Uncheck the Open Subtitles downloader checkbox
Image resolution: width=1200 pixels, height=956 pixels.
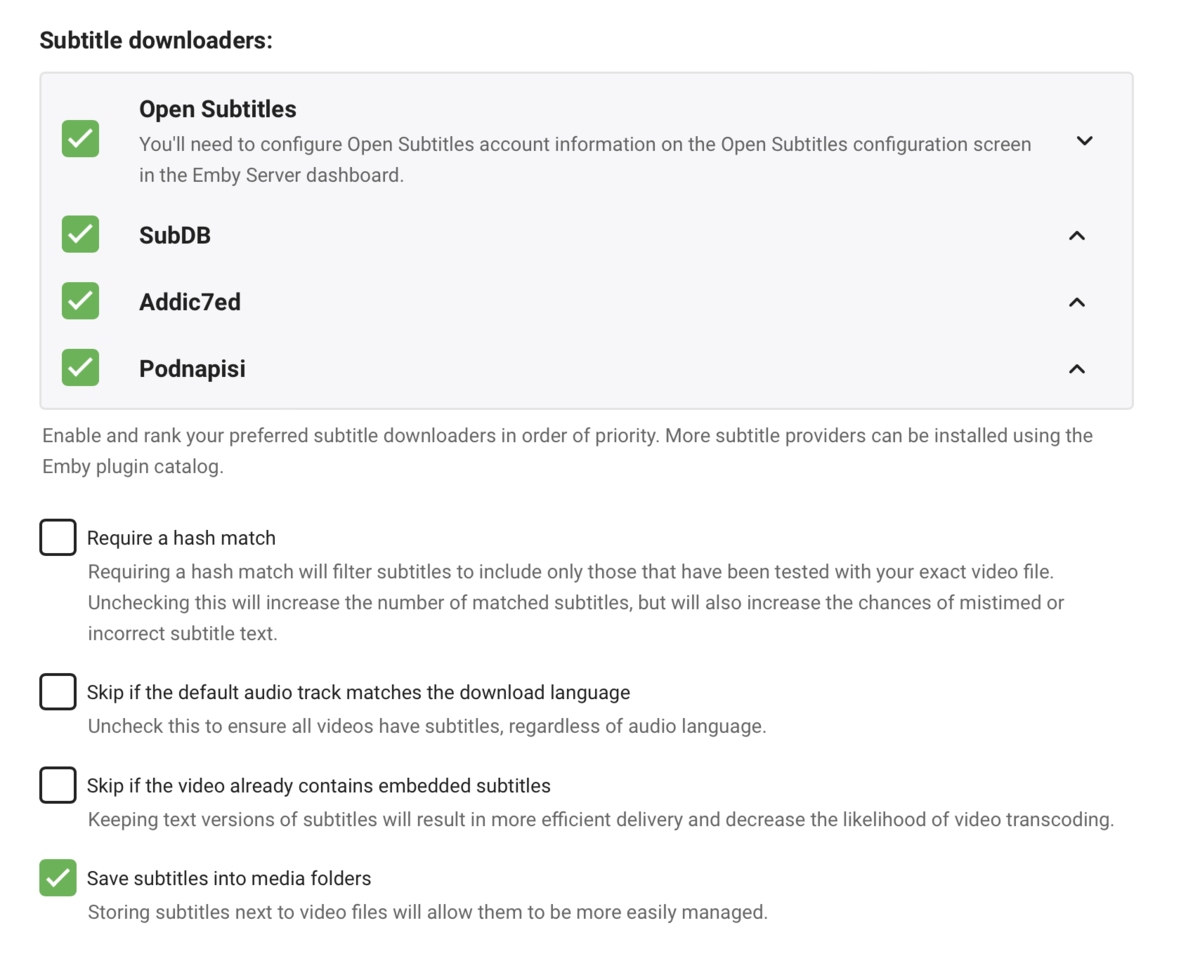coord(80,139)
